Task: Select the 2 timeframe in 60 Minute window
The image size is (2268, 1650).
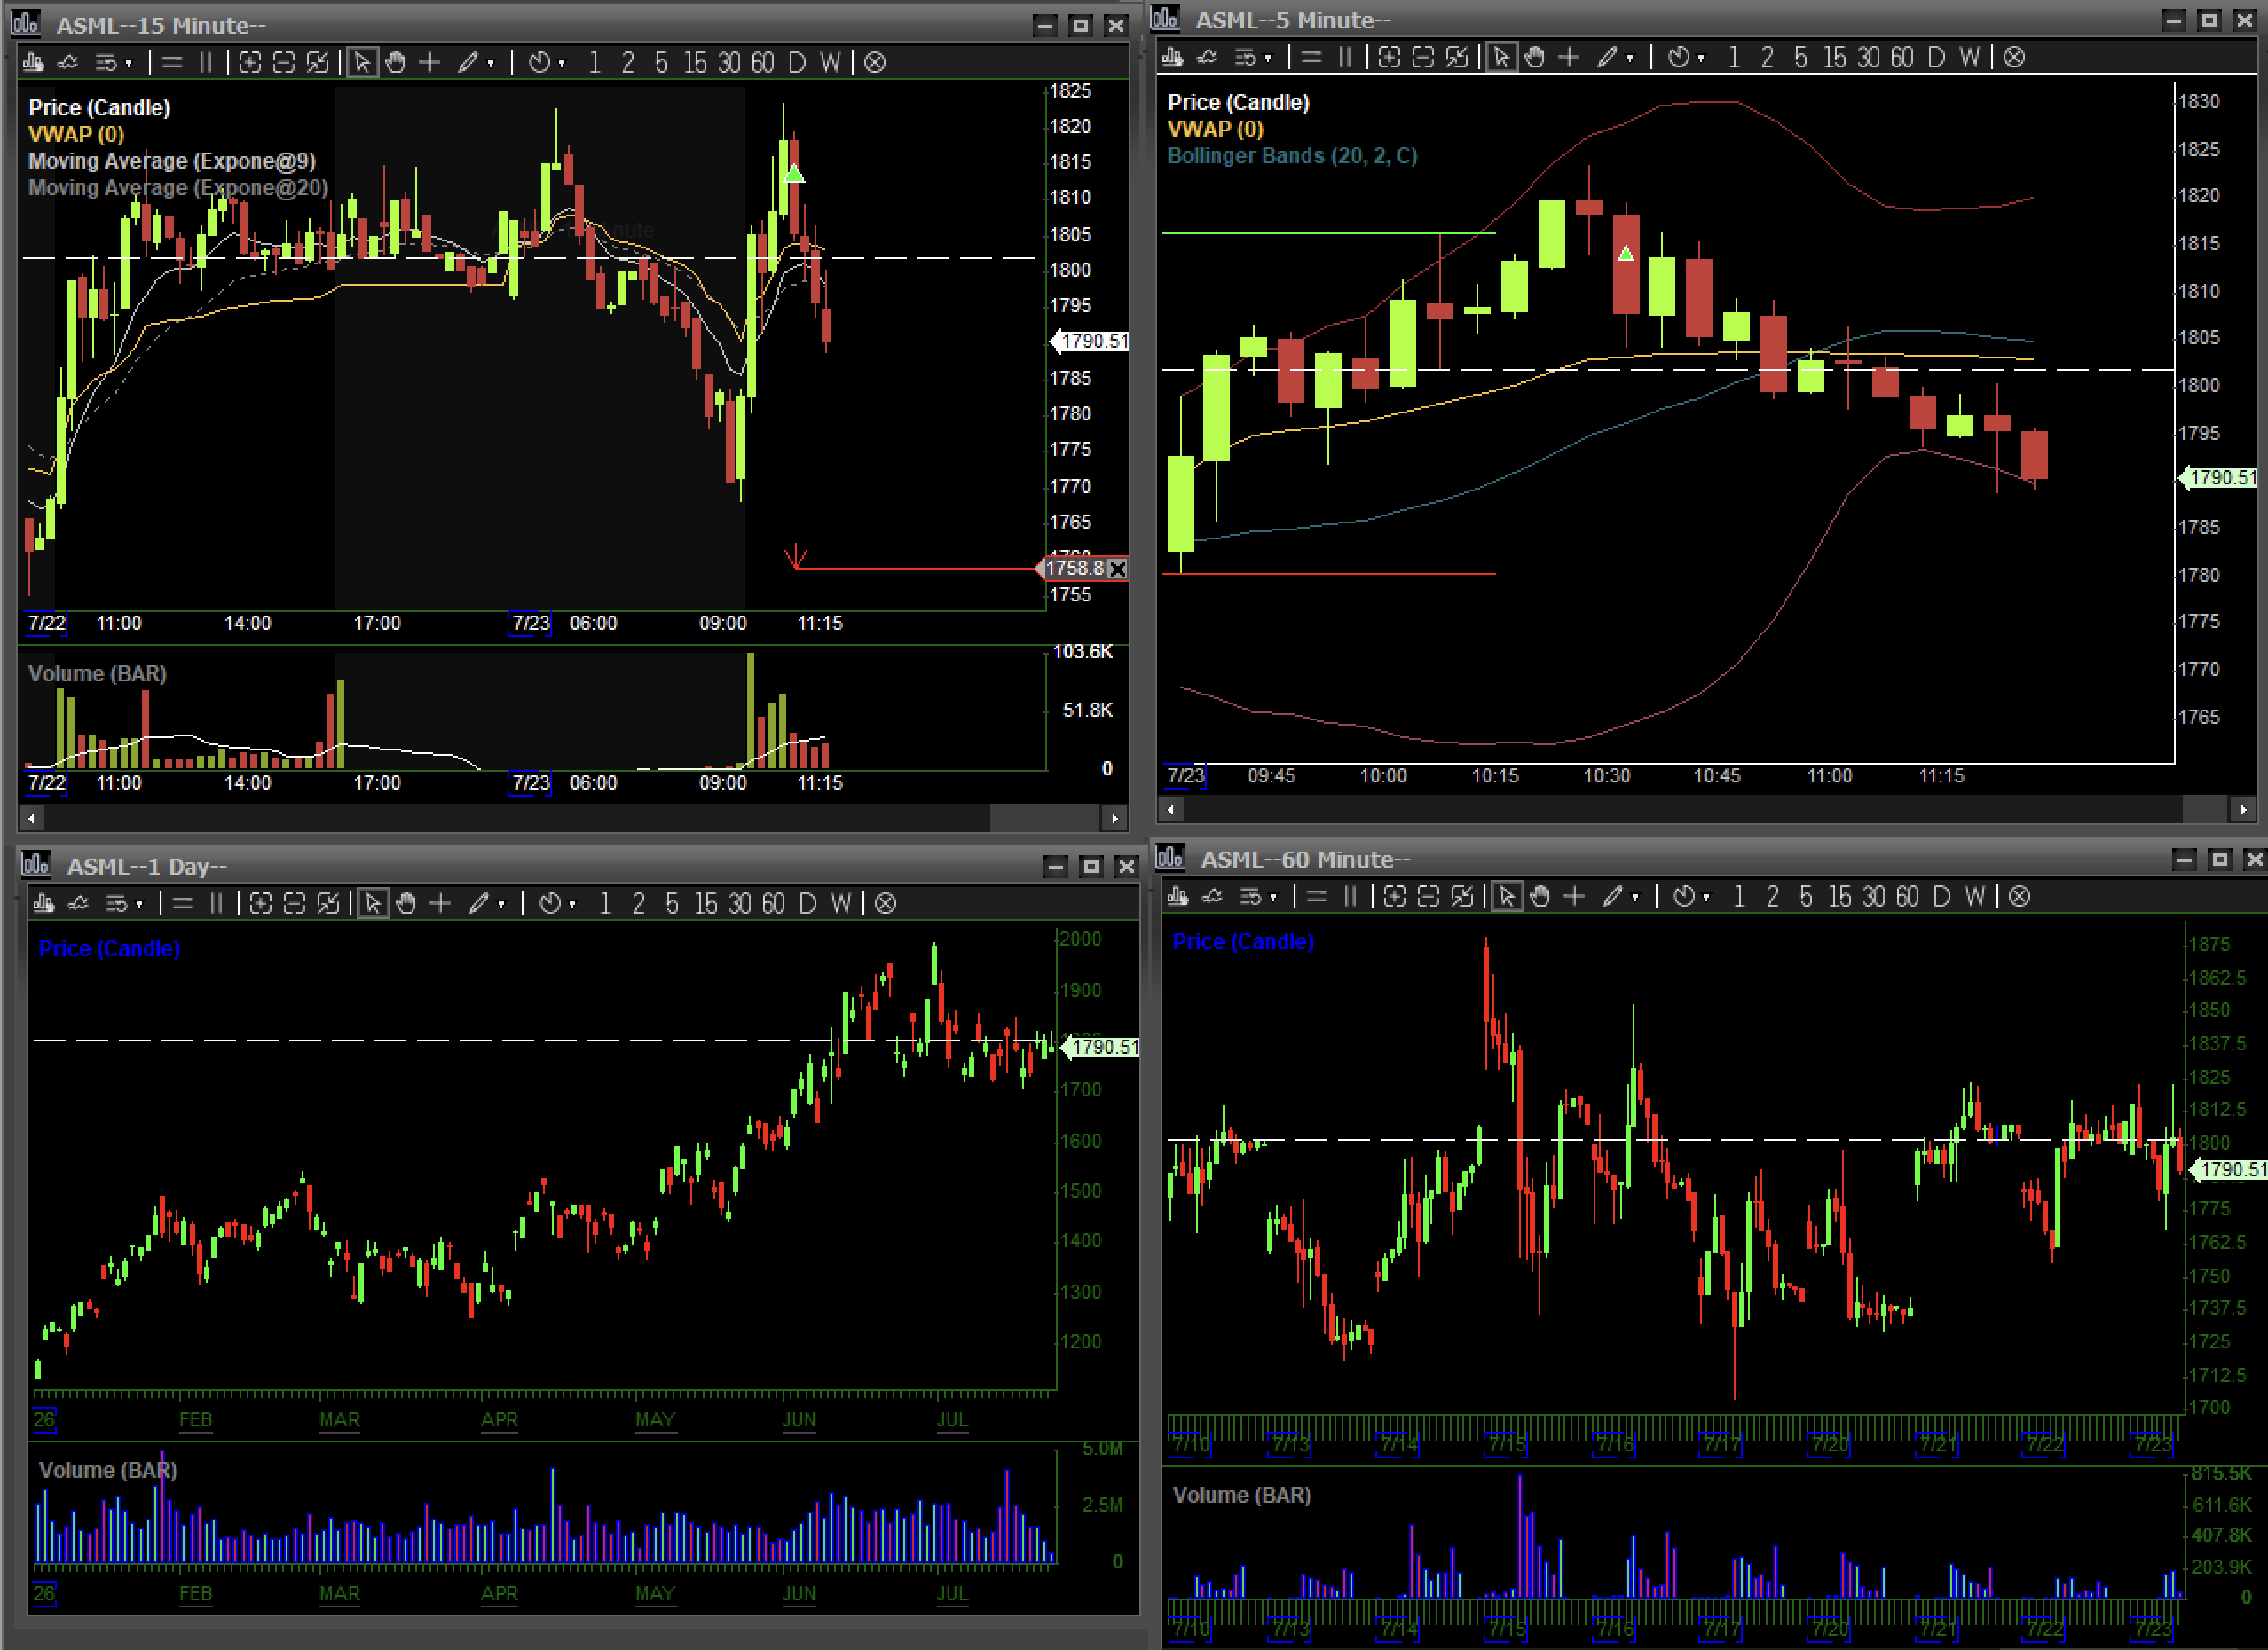Action: click(x=1772, y=897)
